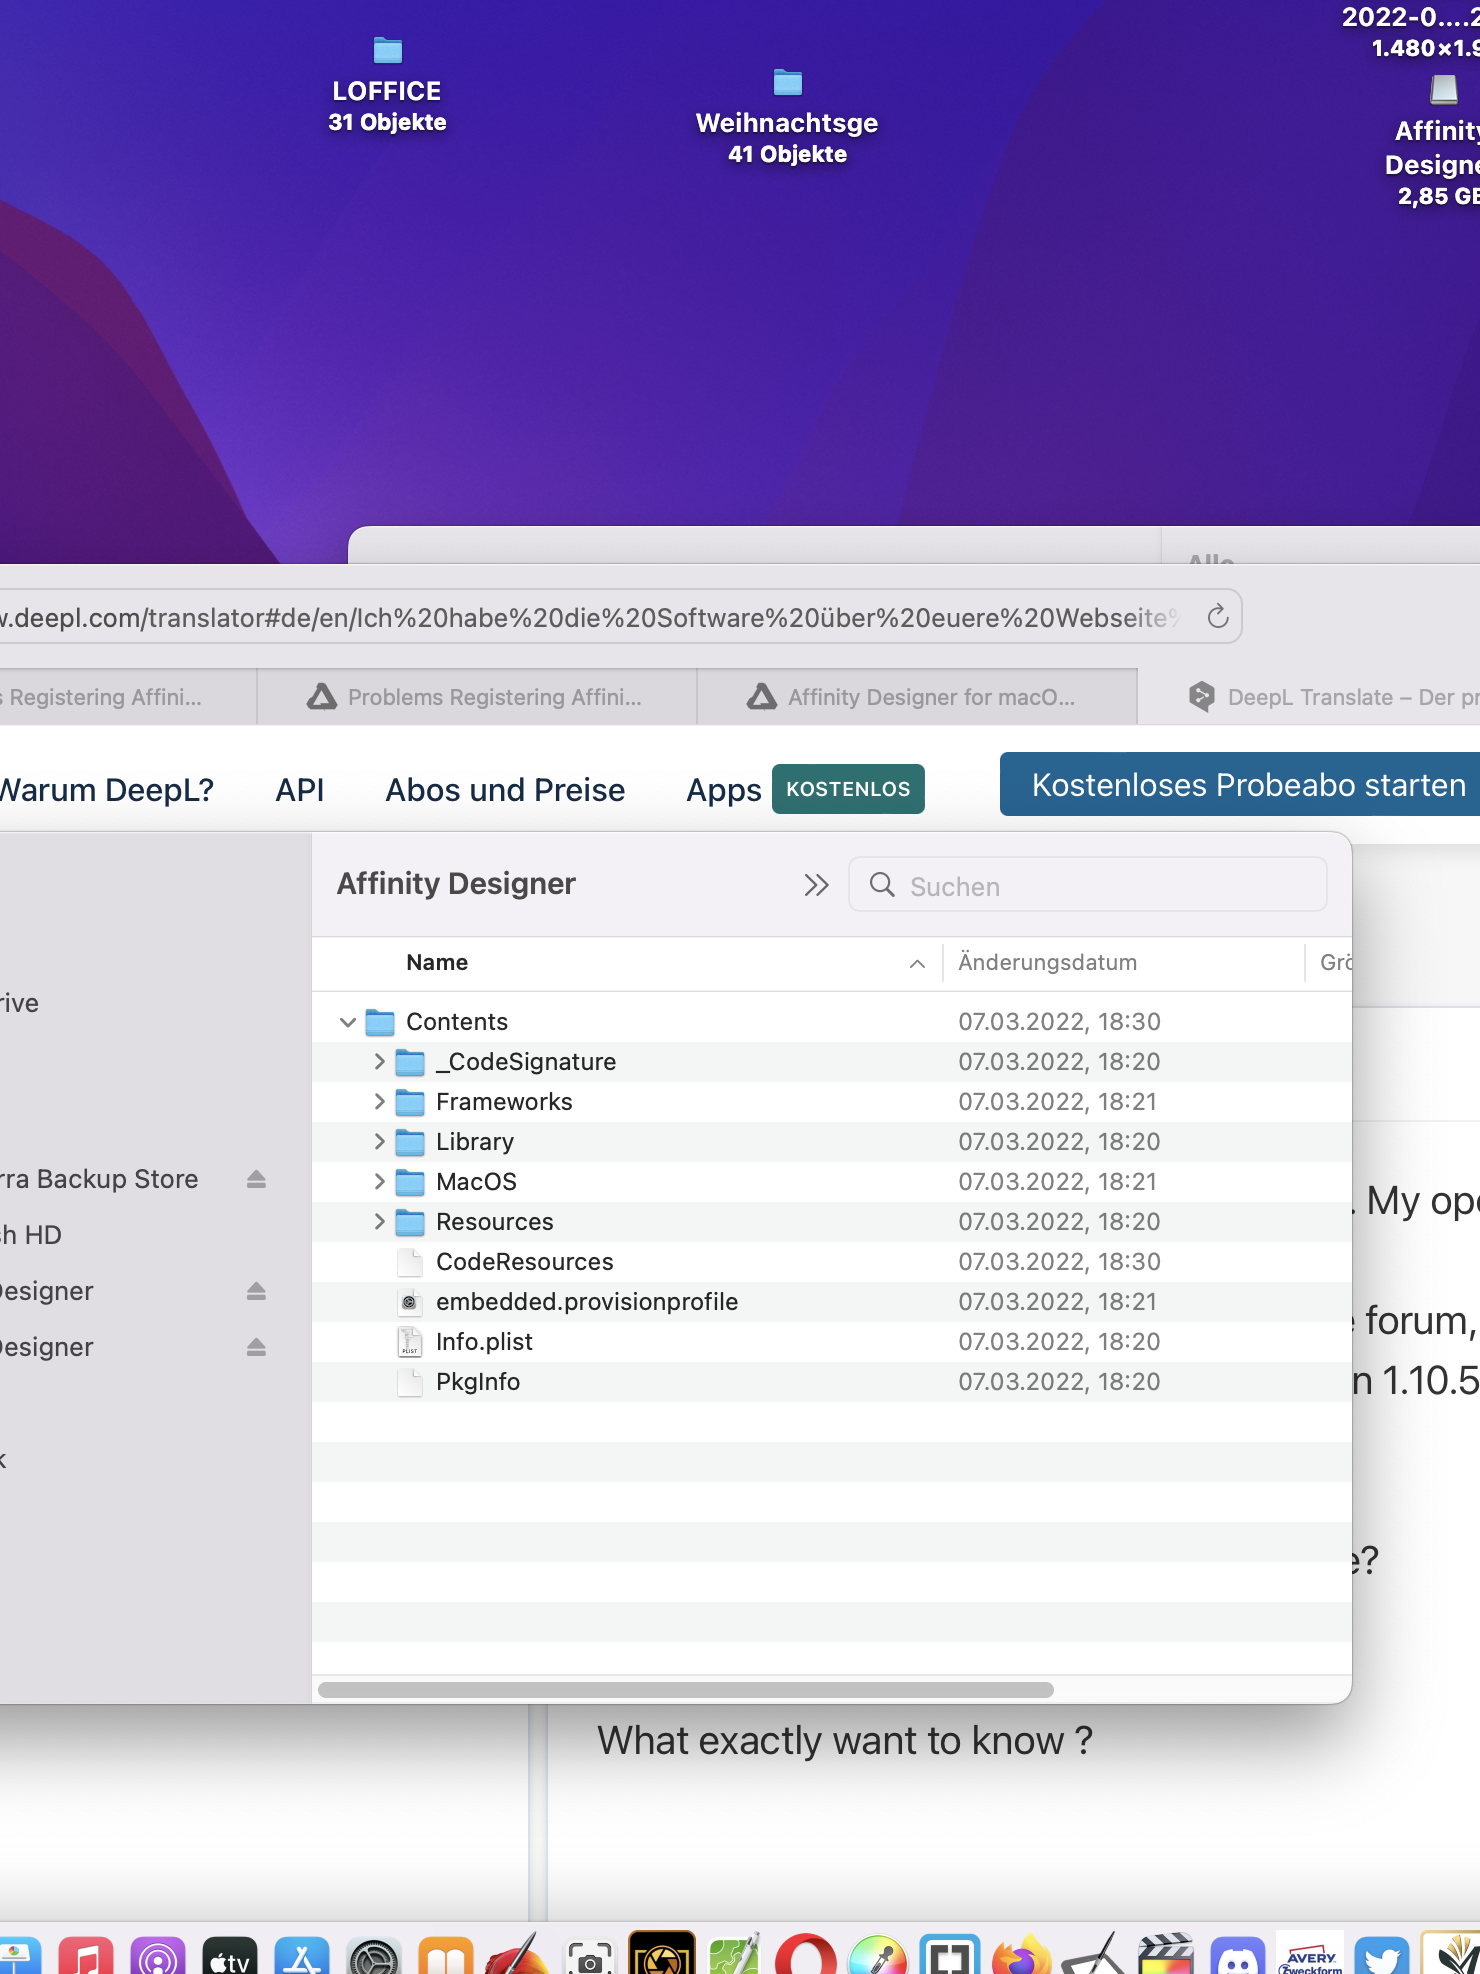Open the Avery Zweckform app in Dock

pyautogui.click(x=1310, y=1954)
